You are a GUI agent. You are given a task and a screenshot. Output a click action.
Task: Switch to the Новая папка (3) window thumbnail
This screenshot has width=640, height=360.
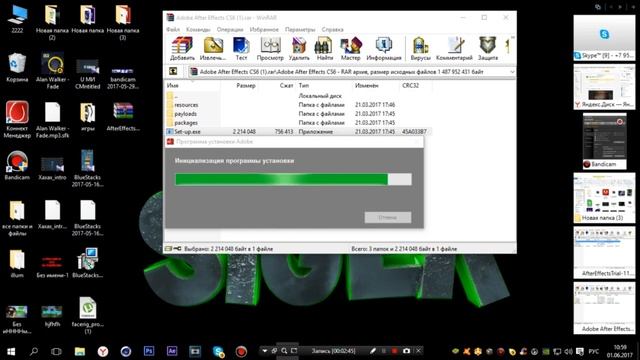[604, 198]
